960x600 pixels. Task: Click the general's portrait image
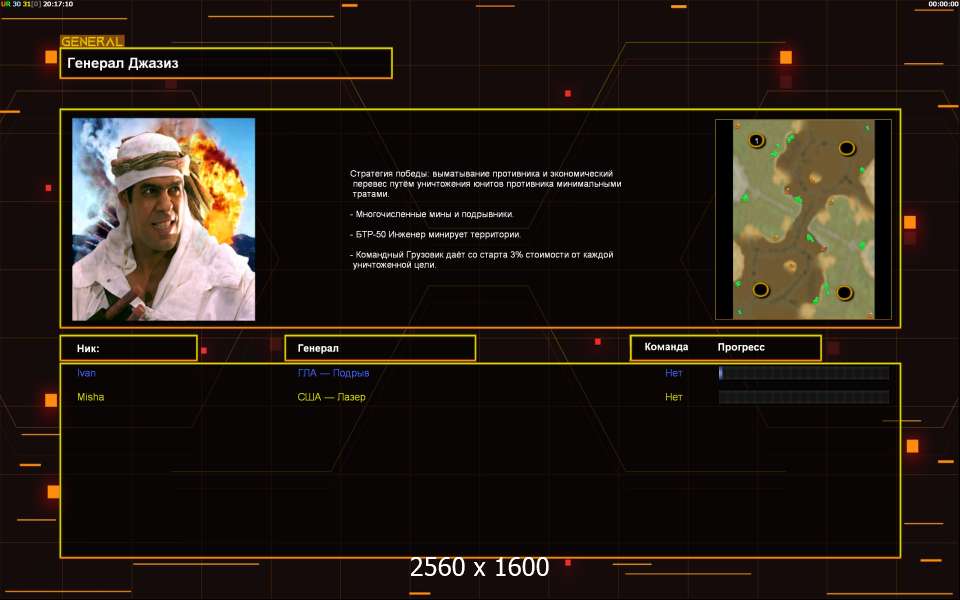click(163, 219)
